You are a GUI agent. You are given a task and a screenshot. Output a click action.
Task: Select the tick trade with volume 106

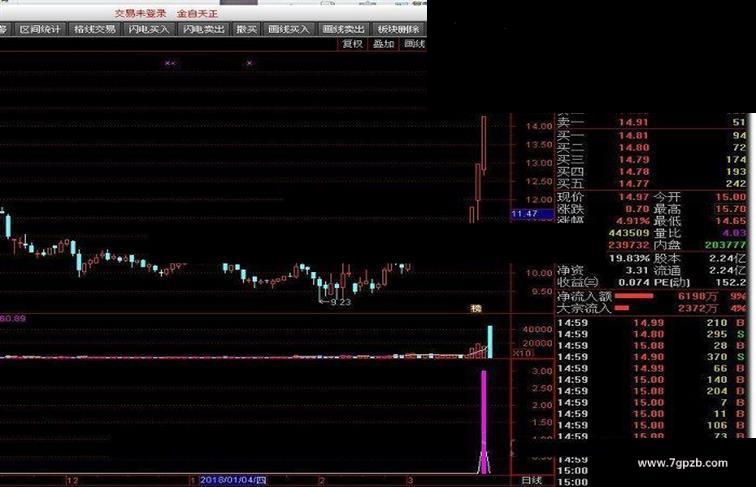click(651, 425)
